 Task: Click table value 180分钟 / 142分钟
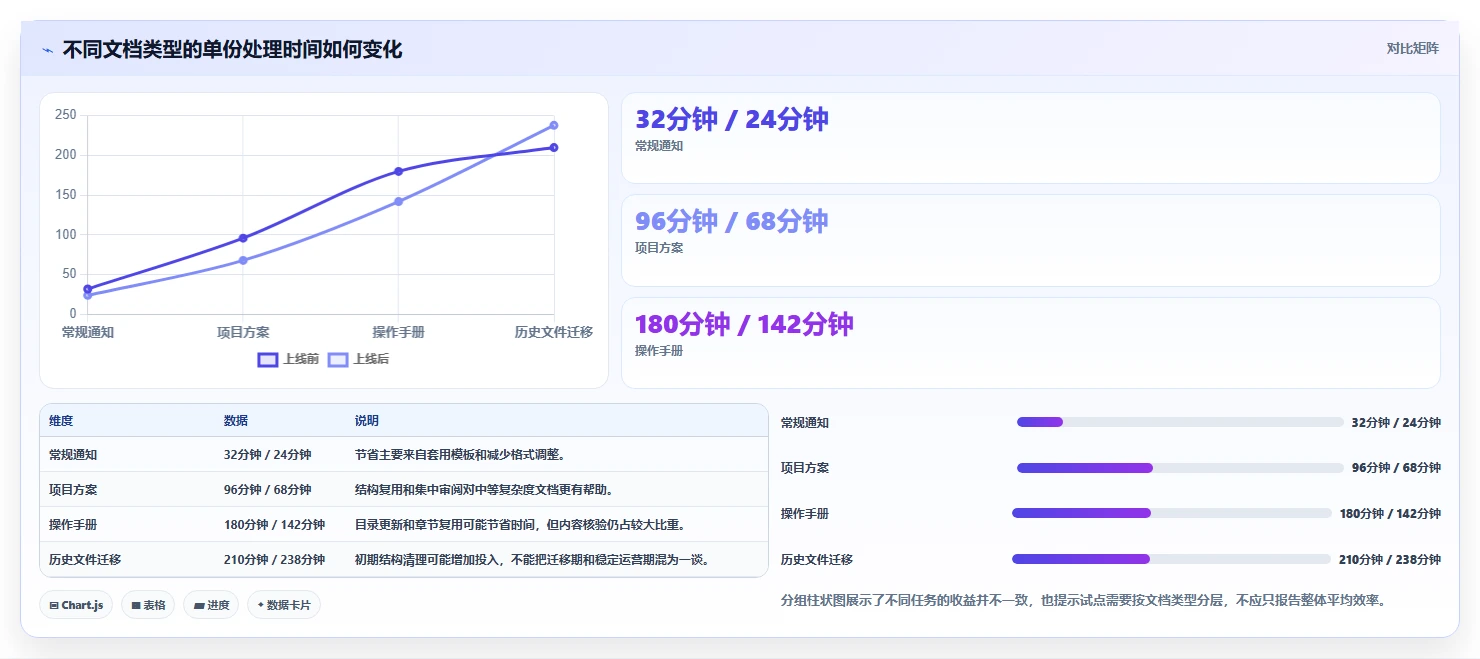[x=274, y=525]
